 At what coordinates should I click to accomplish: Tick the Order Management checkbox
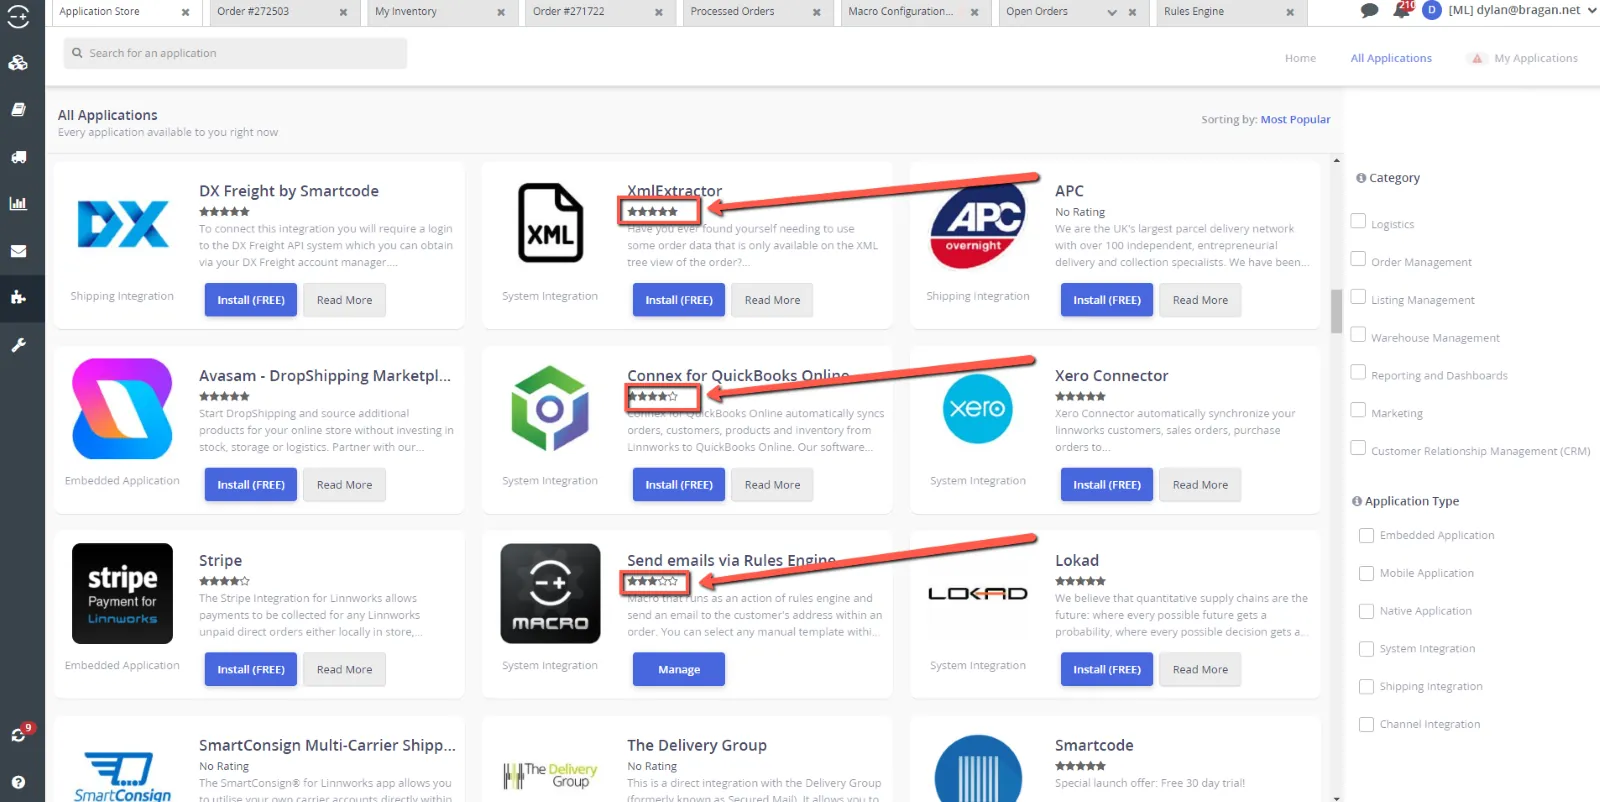click(x=1358, y=259)
